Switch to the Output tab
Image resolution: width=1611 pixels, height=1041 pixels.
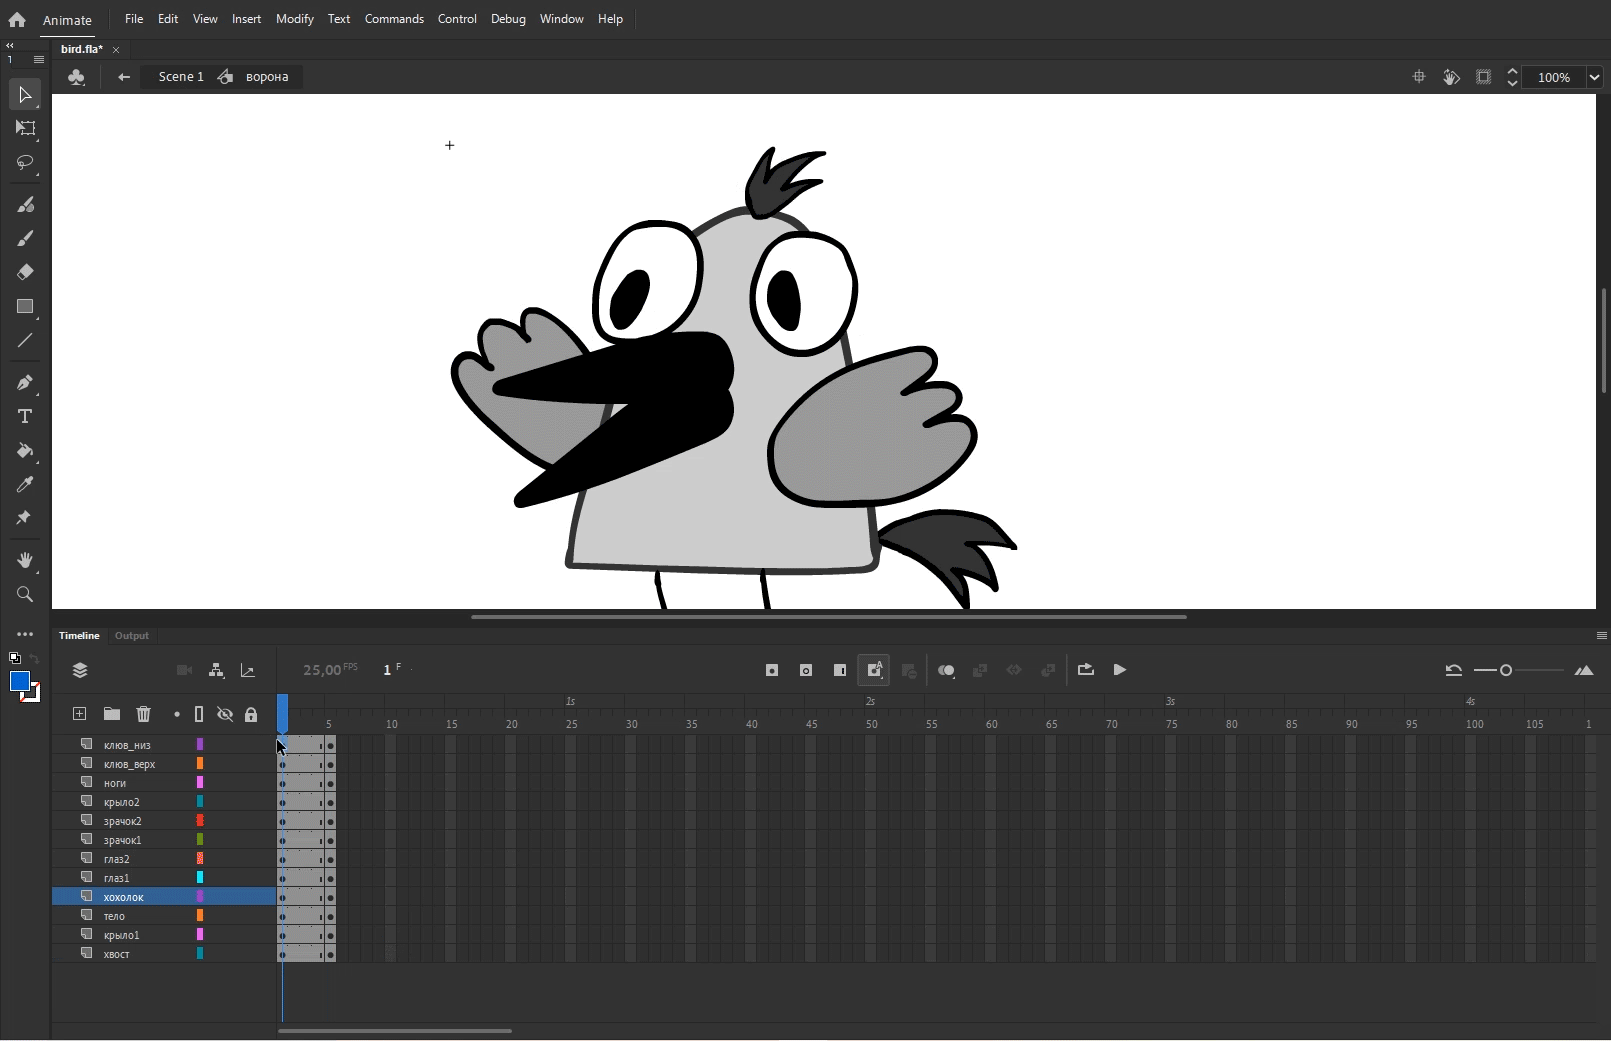point(132,636)
